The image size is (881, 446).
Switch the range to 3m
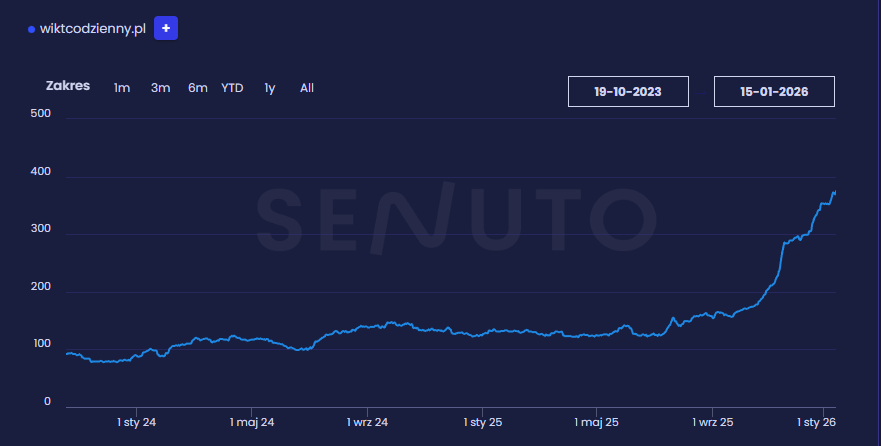coord(160,88)
